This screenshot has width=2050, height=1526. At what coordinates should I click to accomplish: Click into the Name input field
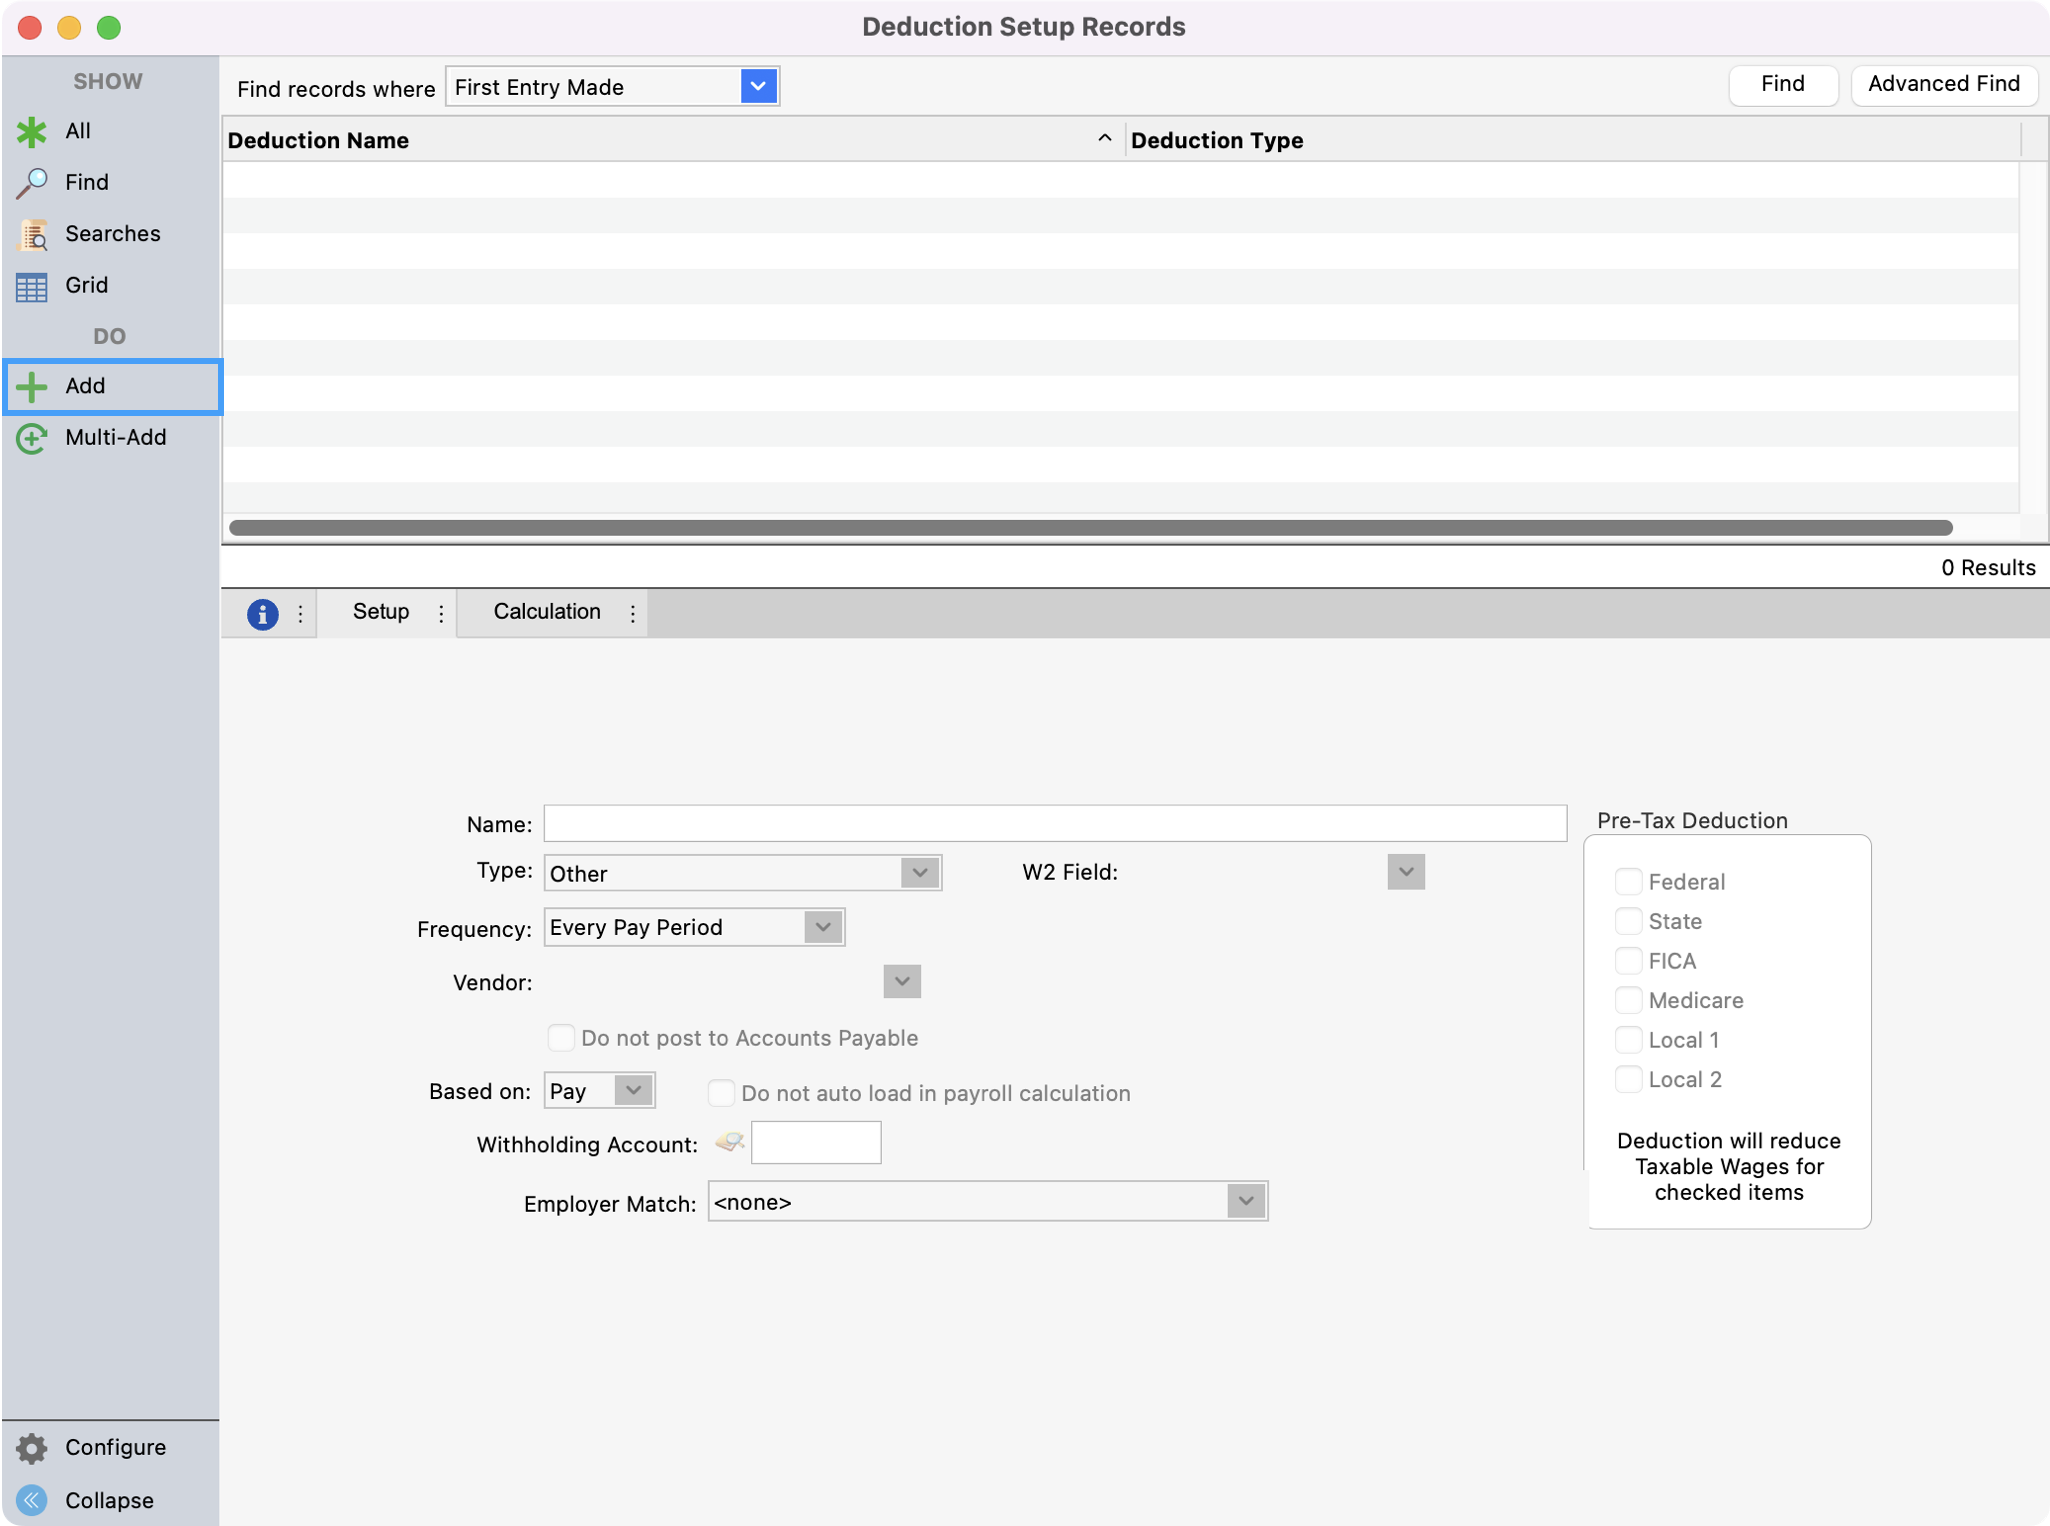pyautogui.click(x=1054, y=823)
